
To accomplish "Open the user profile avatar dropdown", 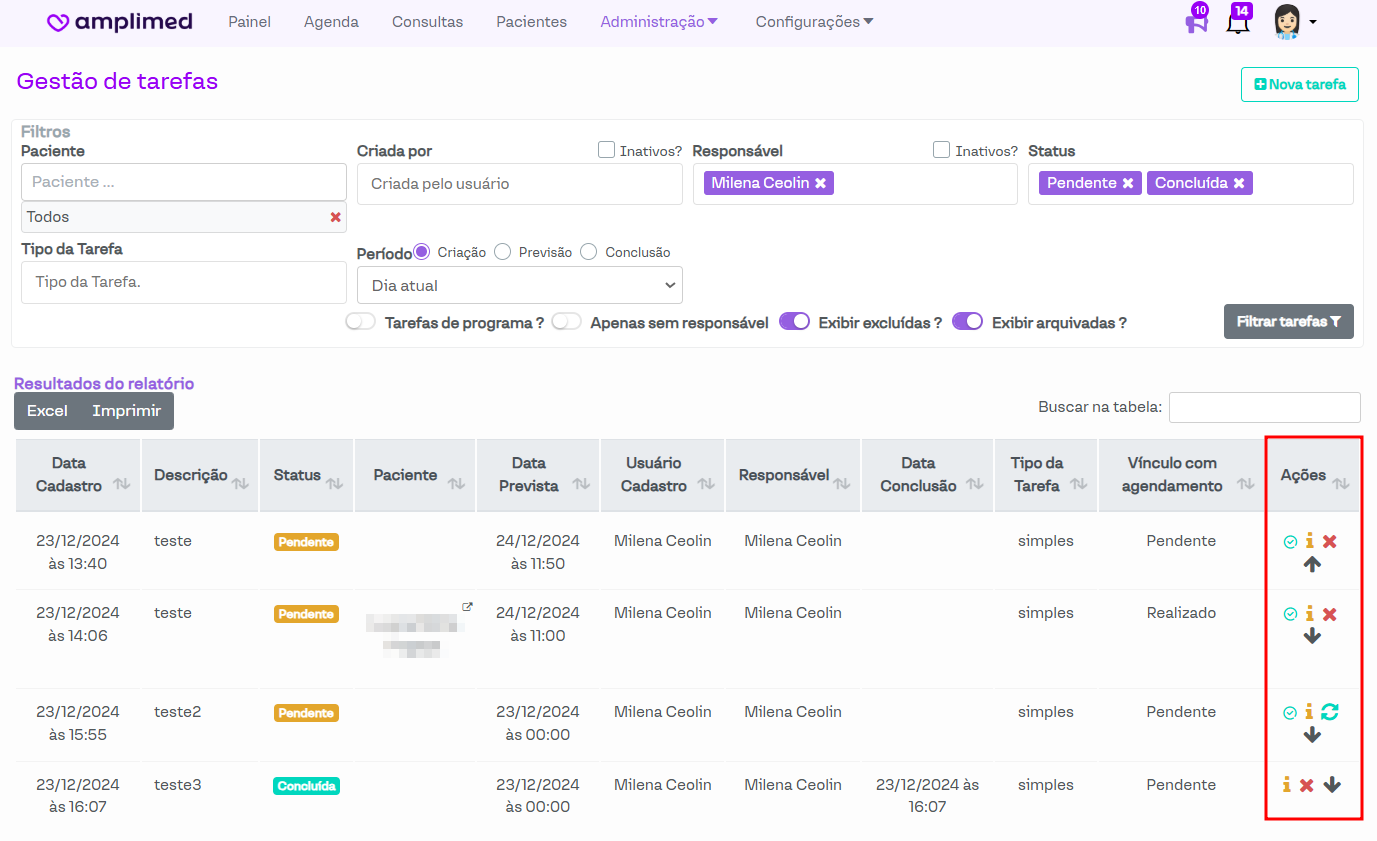I will coord(1294,22).
